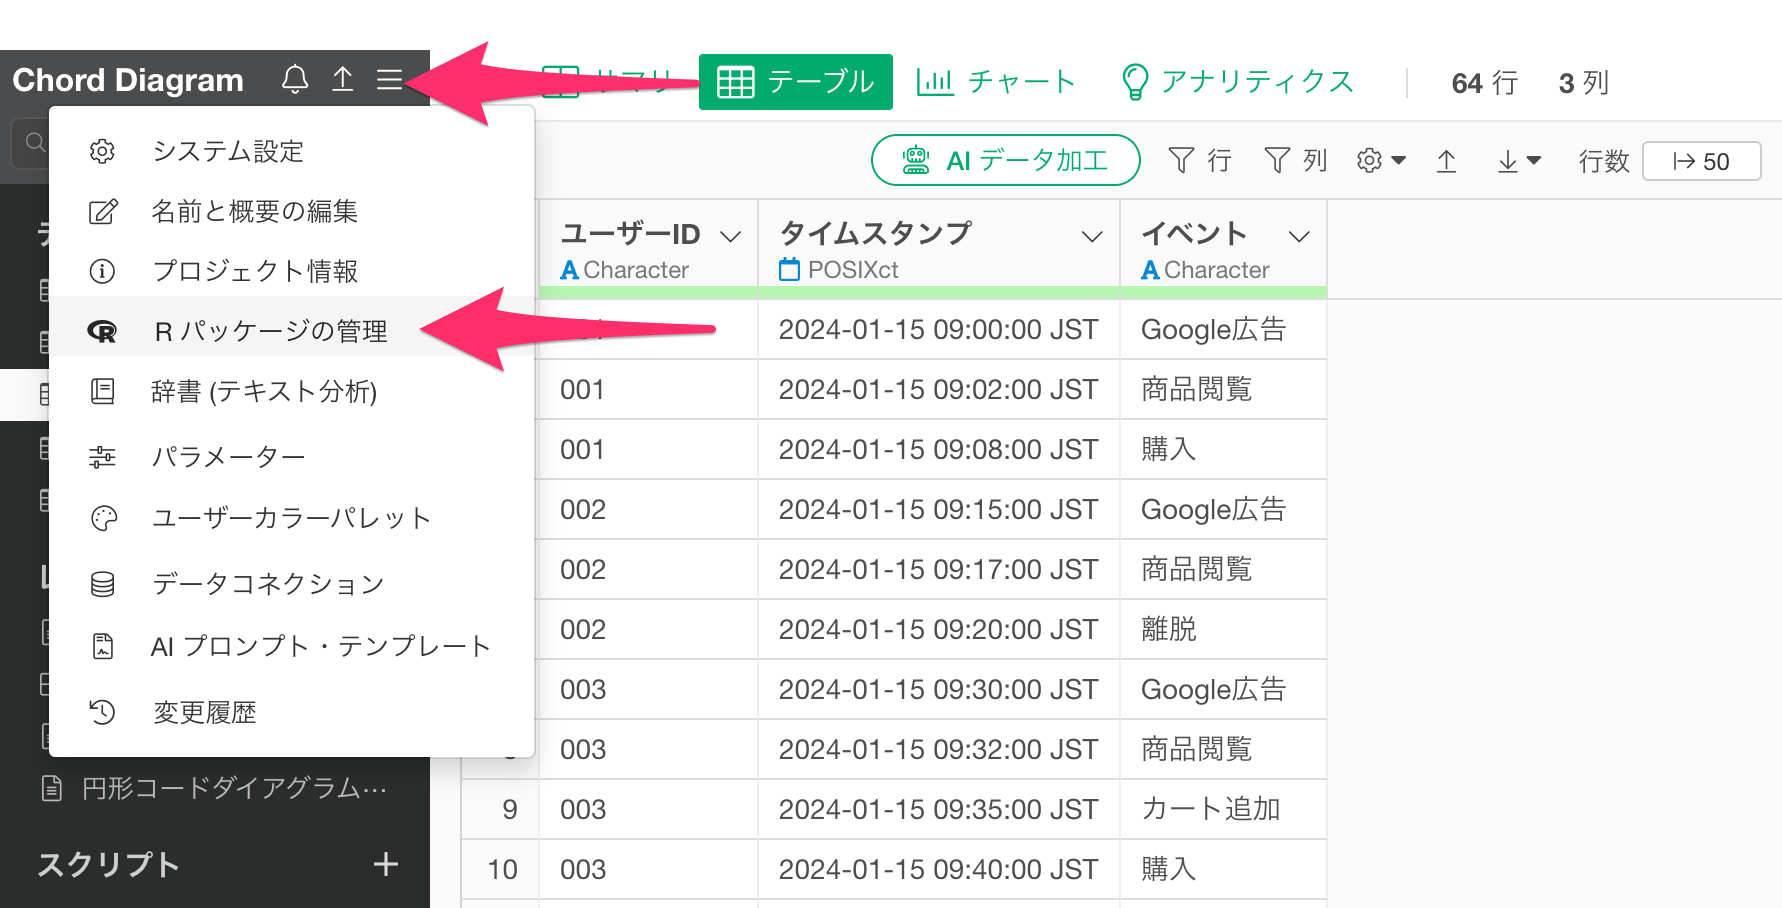This screenshot has width=1782, height=908.
Task: Open the 円形コードダイアグラム note item
Action: 233,789
